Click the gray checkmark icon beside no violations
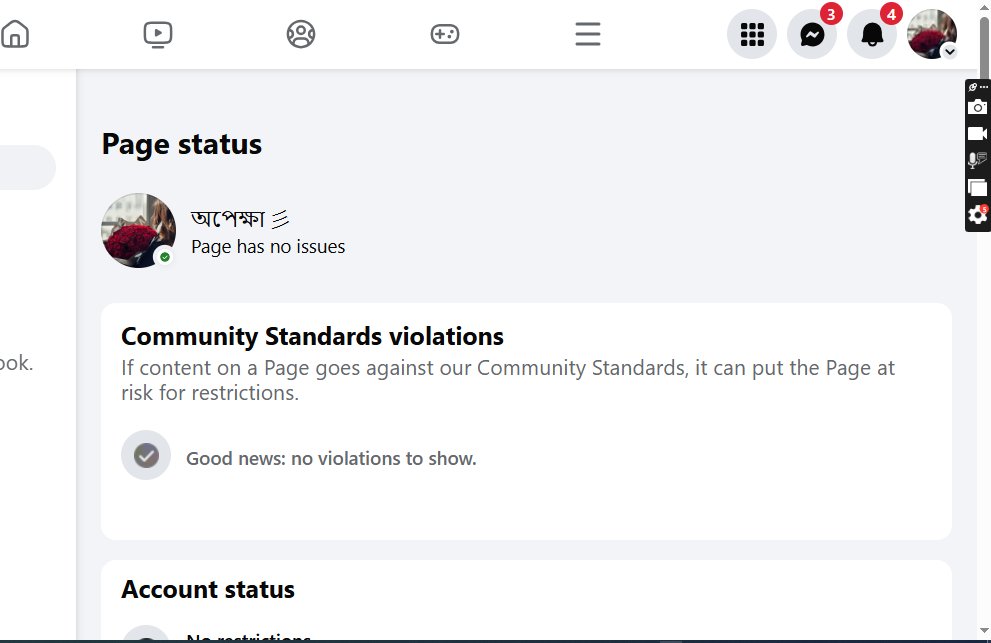The height and width of the screenshot is (643, 991). coord(146,455)
